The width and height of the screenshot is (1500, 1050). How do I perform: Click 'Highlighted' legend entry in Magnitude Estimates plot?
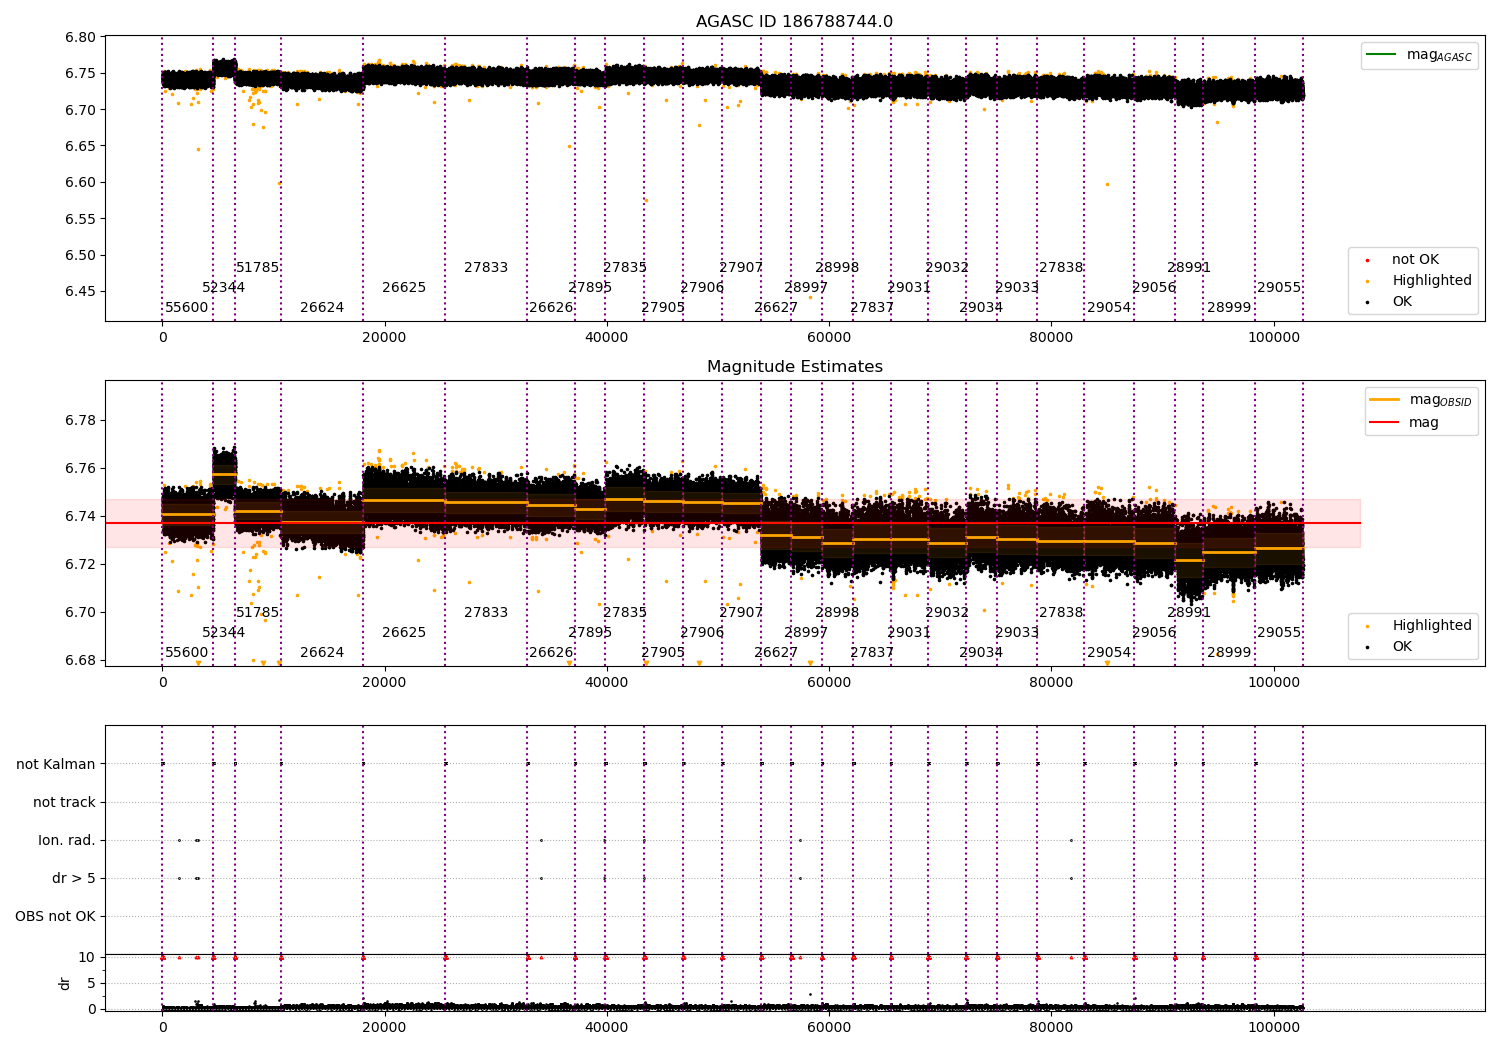pos(1419,625)
